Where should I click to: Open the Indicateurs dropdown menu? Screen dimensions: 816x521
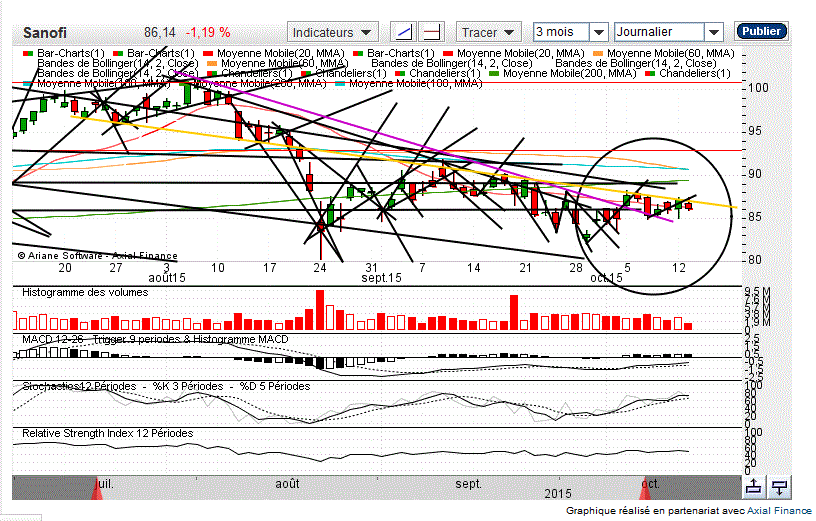[332, 32]
